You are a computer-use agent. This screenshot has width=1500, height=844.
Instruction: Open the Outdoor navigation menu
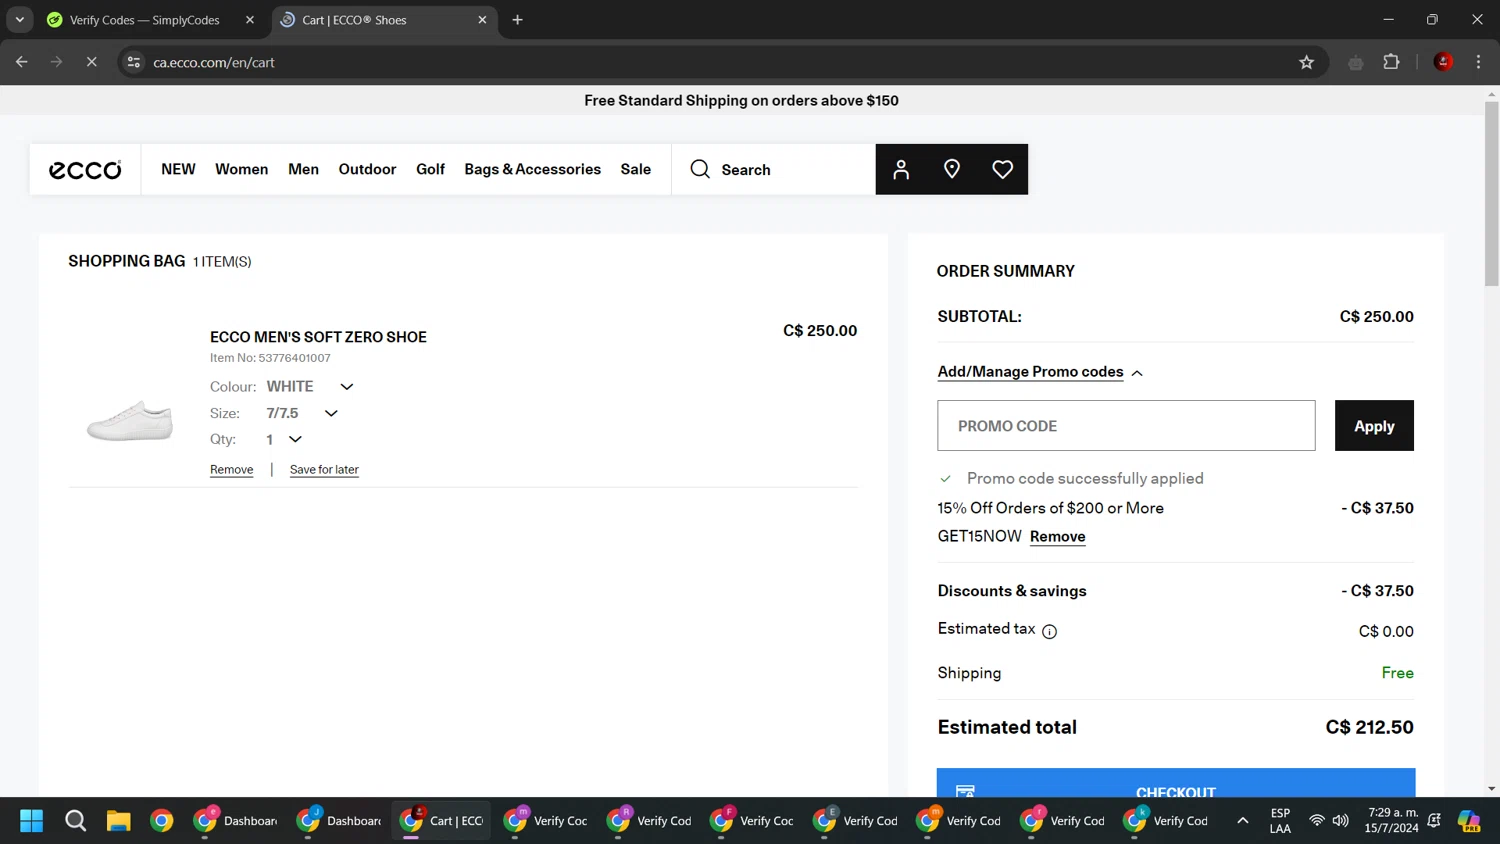(367, 169)
